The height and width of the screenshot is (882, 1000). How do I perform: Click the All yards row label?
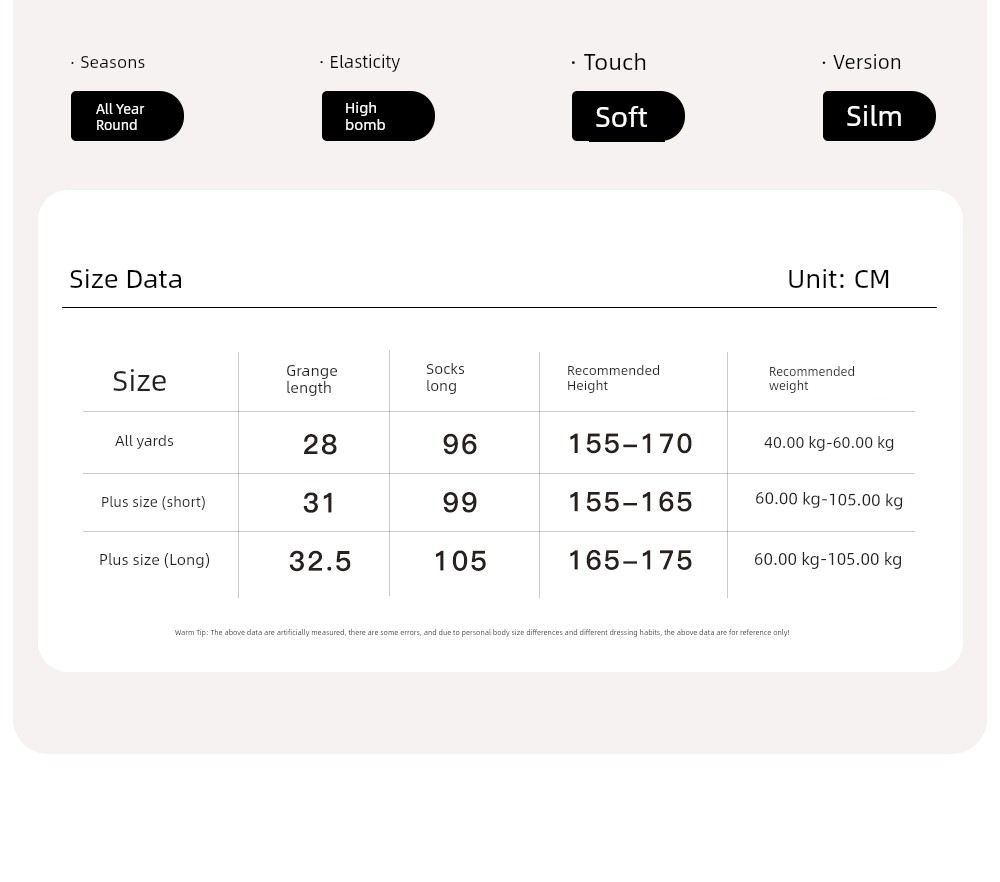tap(144, 441)
